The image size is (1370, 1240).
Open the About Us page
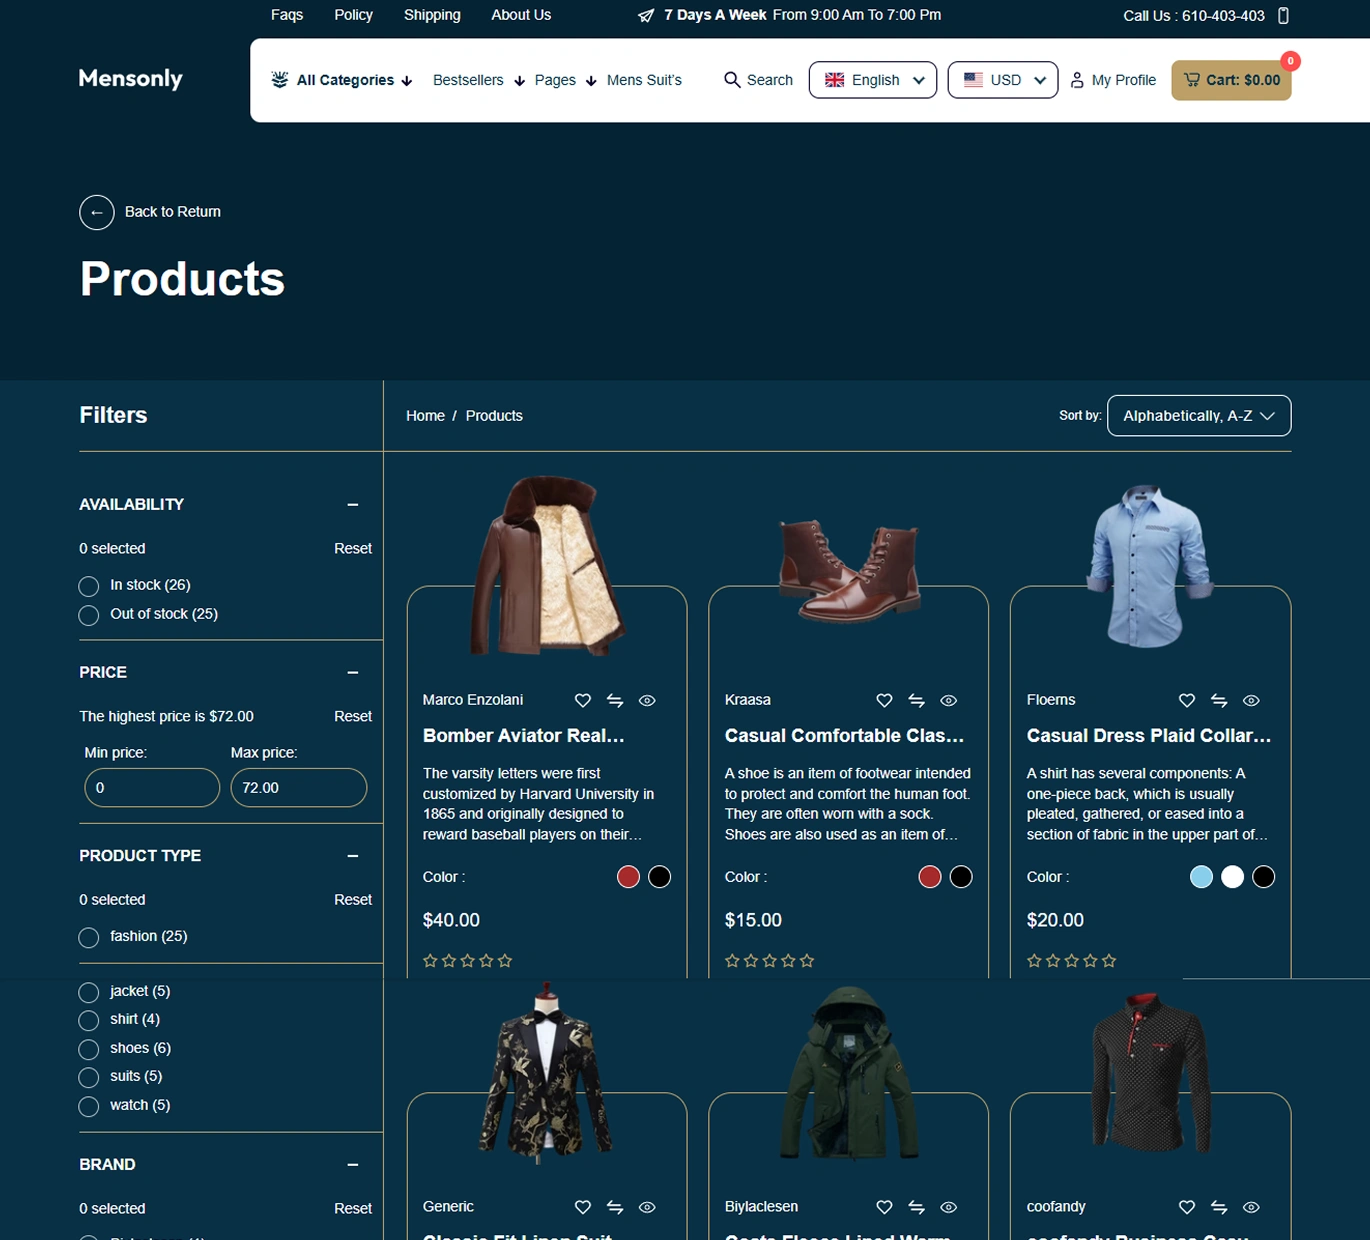point(521,15)
